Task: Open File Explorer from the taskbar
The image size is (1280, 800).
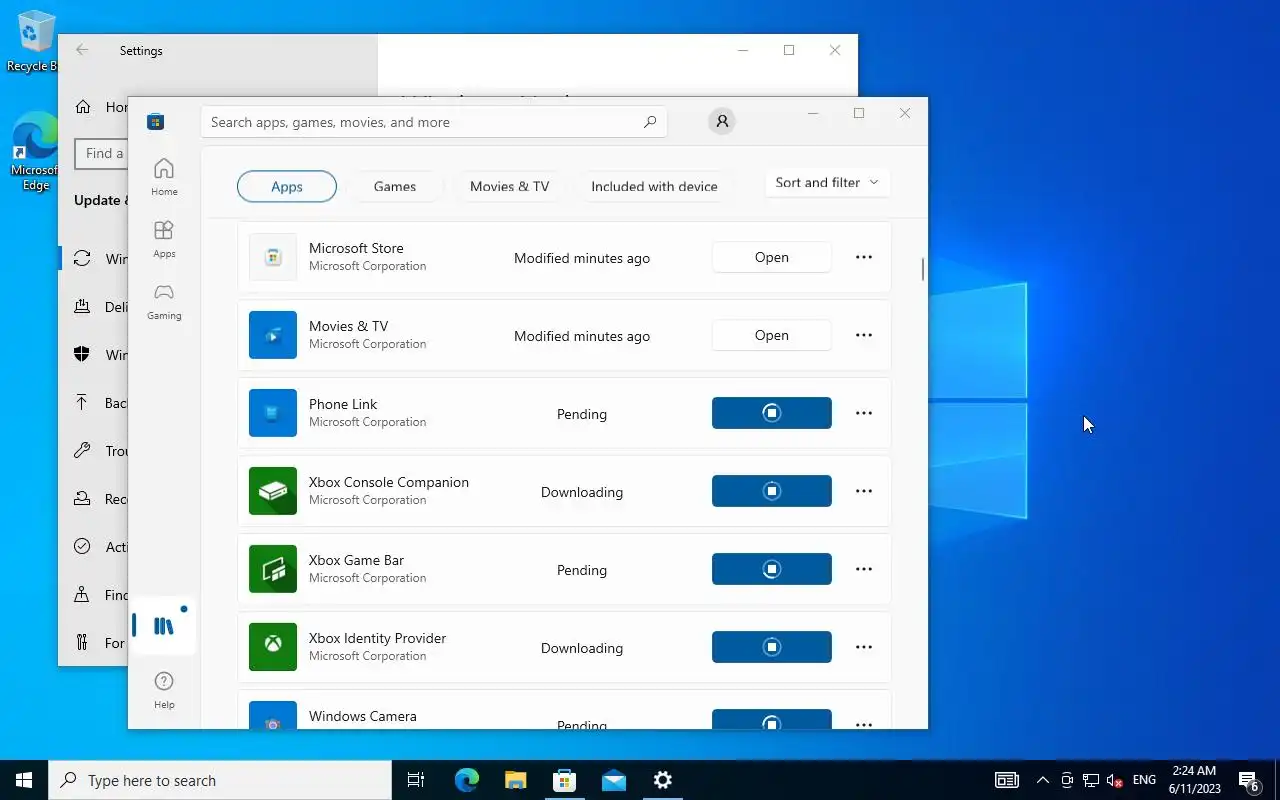Action: [515, 780]
